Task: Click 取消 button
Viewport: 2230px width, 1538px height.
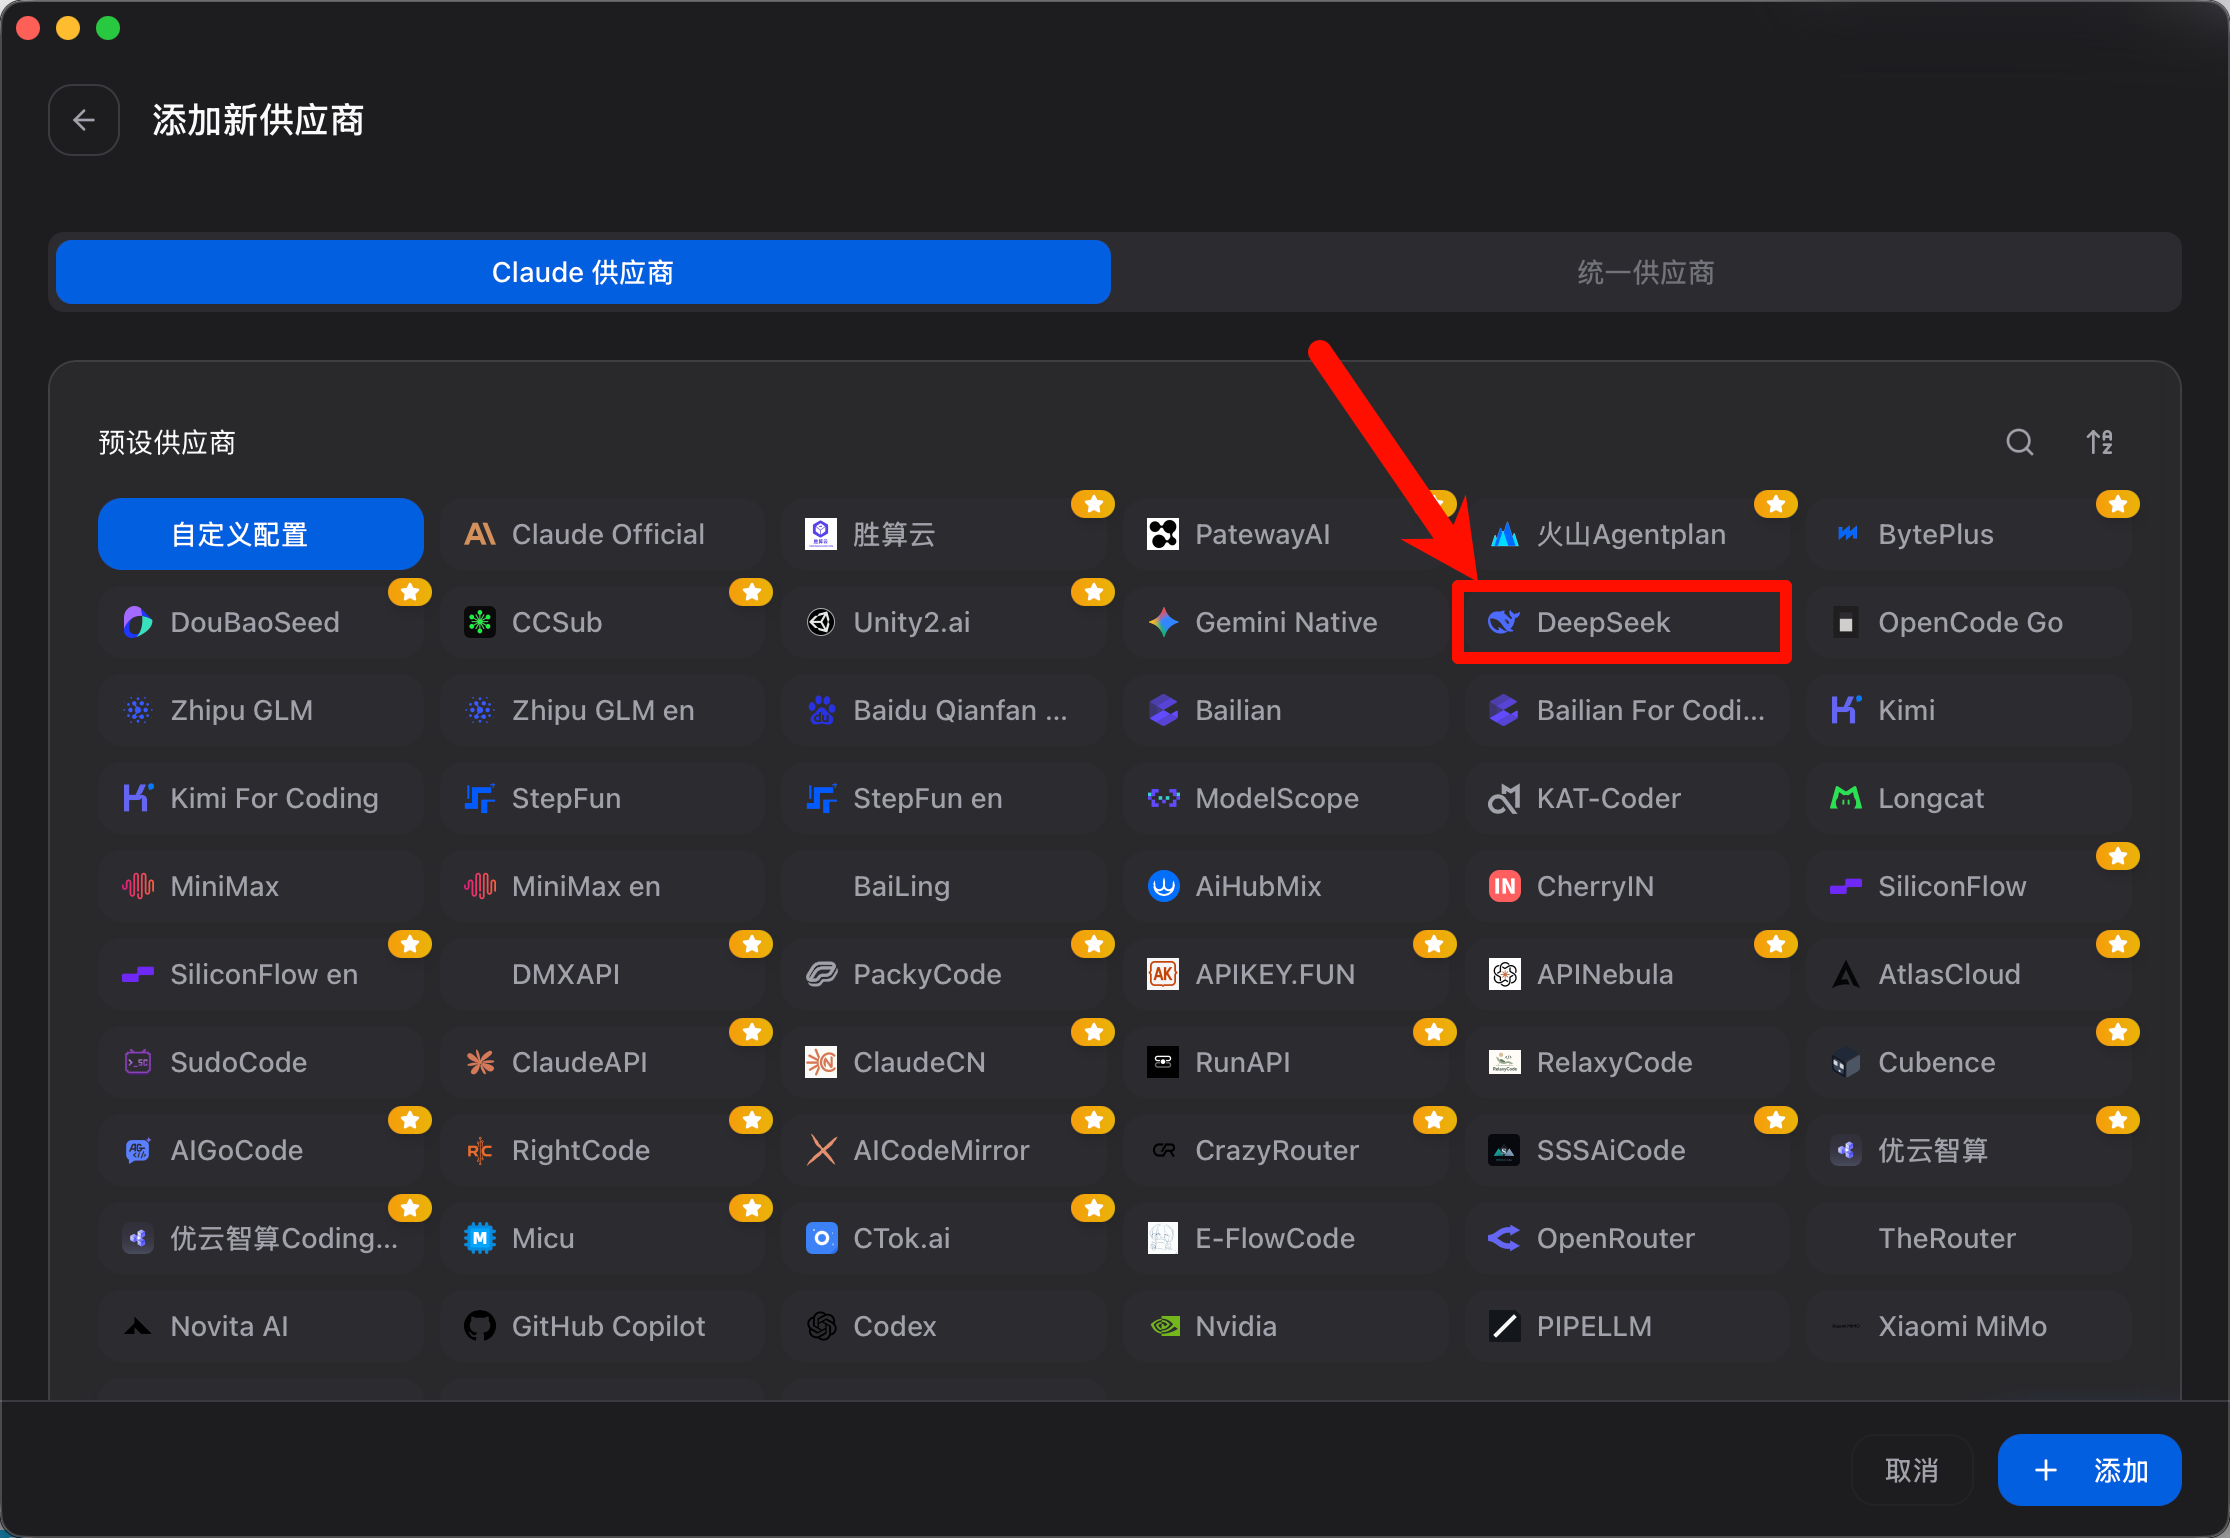Action: click(x=1911, y=1470)
